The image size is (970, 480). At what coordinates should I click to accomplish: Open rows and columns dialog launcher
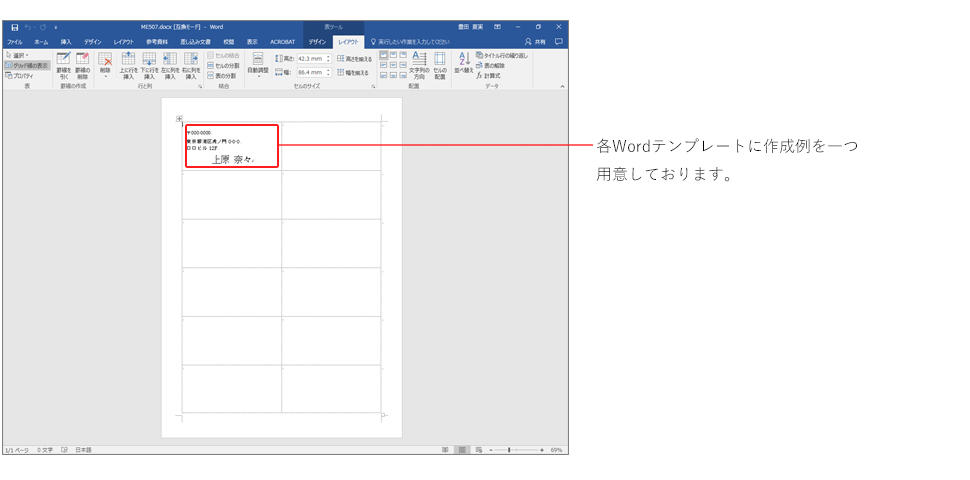coord(200,87)
